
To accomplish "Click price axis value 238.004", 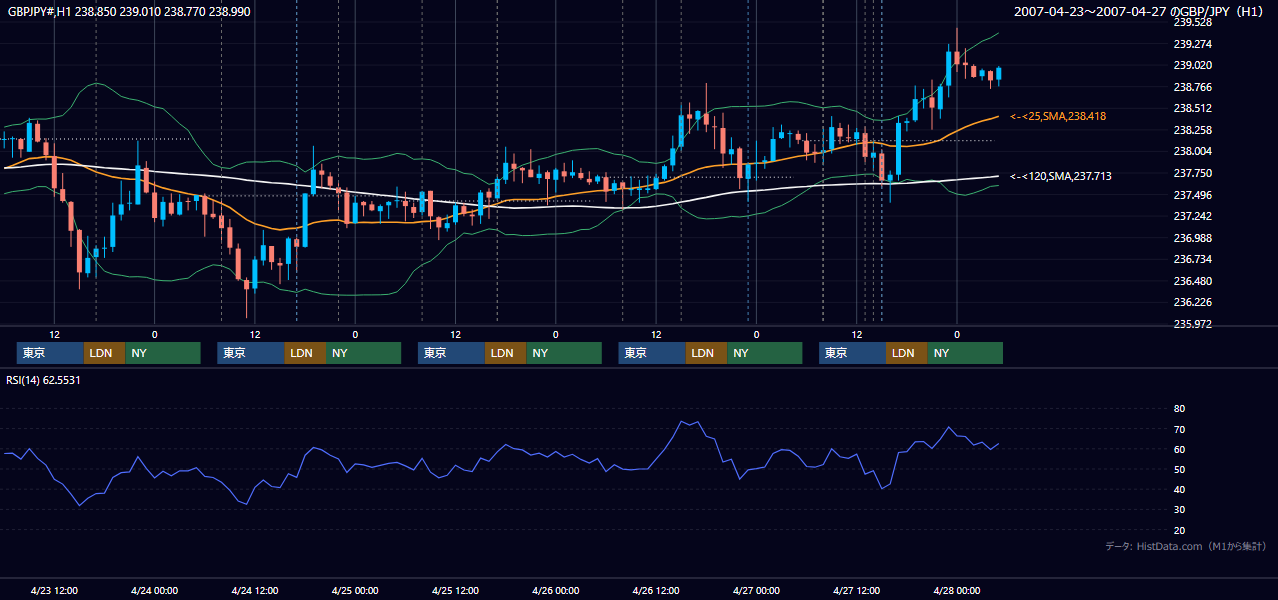I will [x=1193, y=151].
